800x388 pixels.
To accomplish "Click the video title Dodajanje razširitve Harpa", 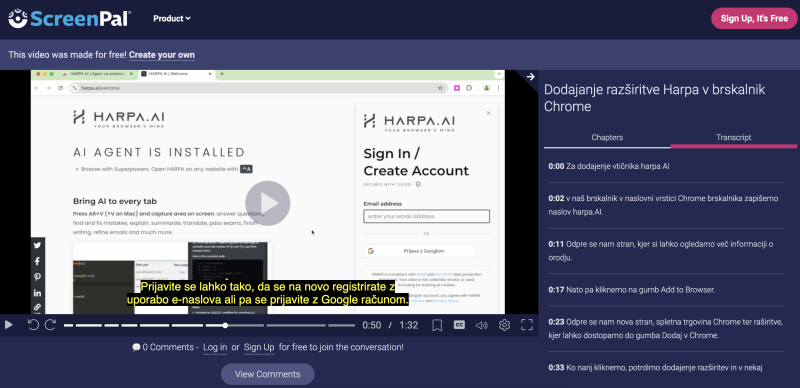I will [655, 98].
